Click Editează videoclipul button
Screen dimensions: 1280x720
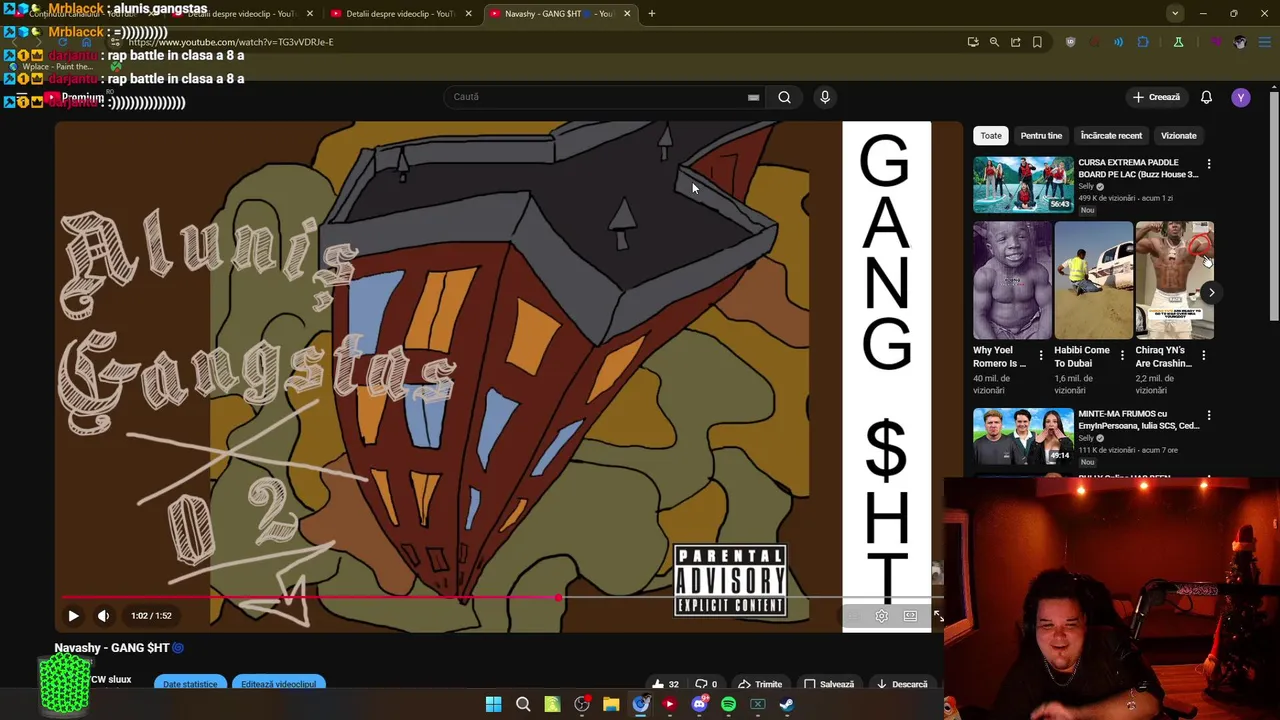pos(278,684)
